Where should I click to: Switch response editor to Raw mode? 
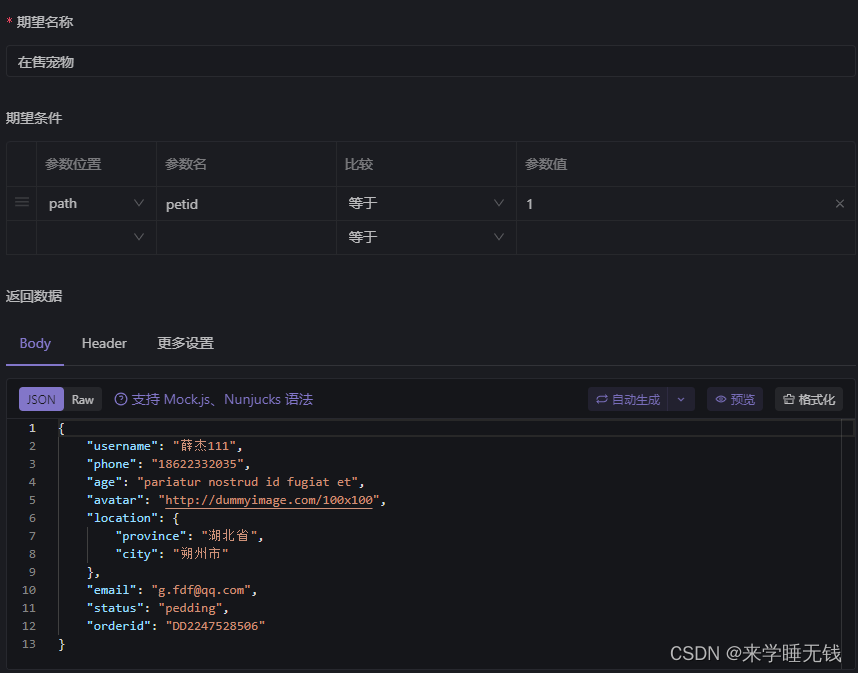point(83,399)
